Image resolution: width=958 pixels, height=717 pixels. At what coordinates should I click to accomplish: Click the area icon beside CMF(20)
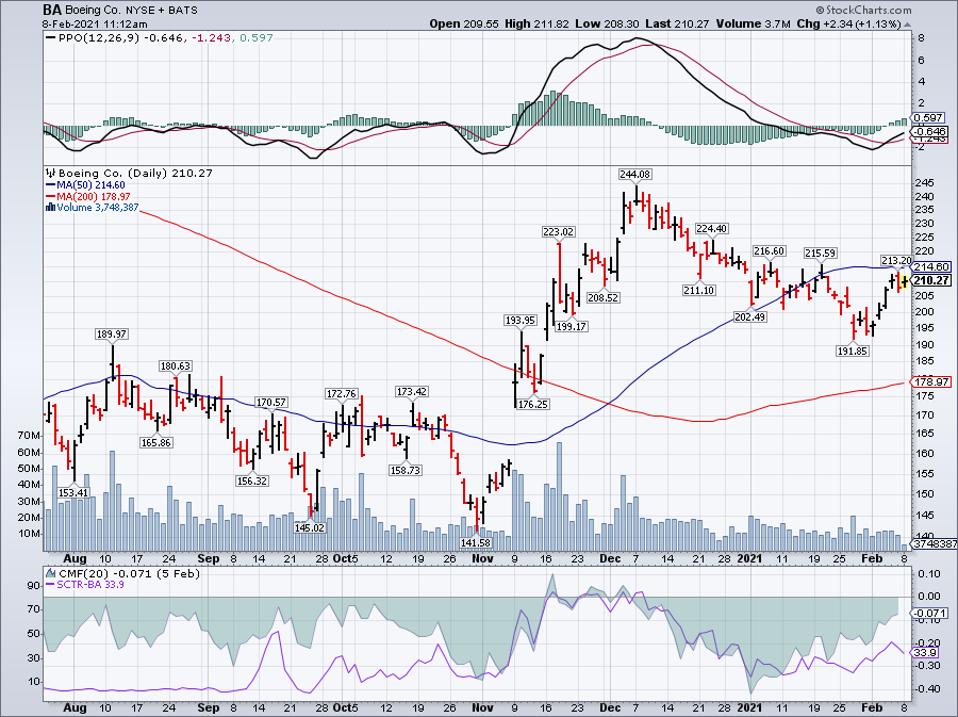[50, 573]
